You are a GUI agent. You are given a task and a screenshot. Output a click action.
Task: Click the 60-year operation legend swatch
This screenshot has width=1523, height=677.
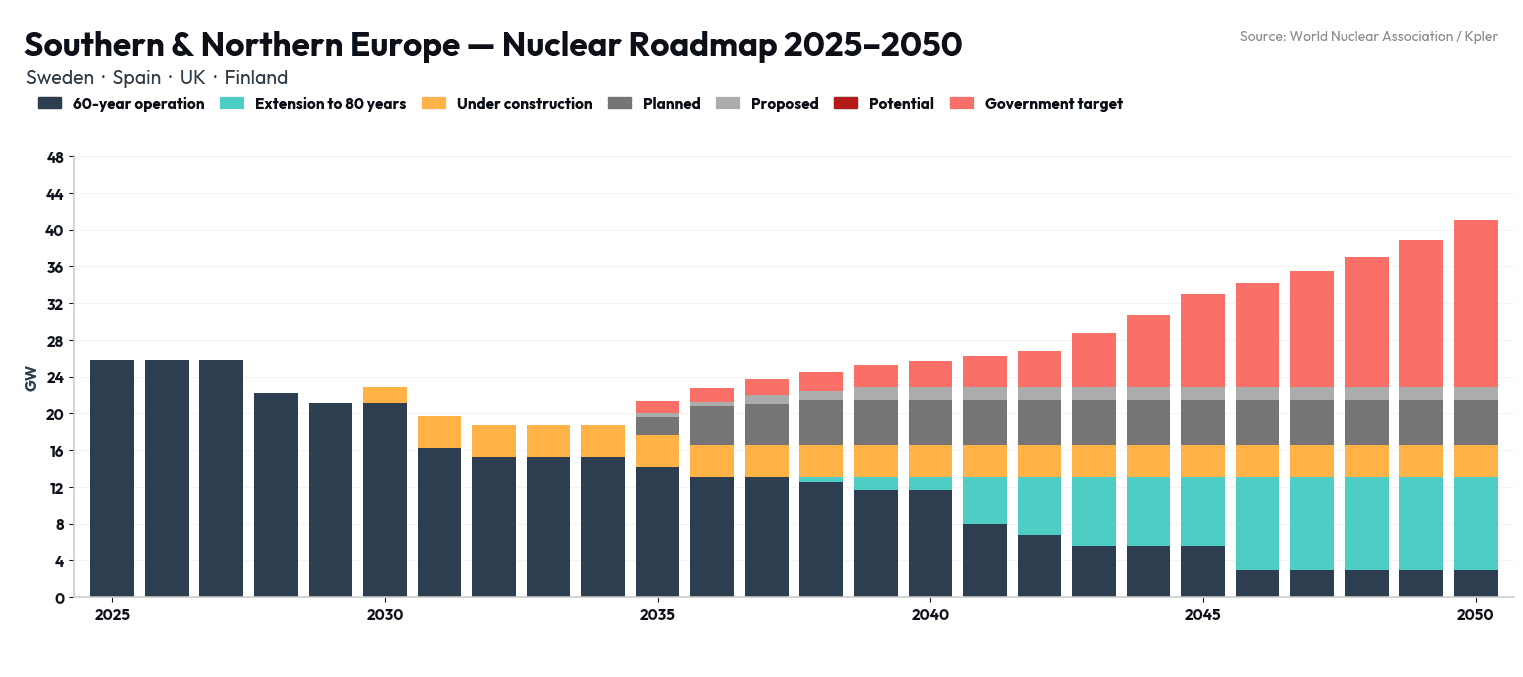click(x=50, y=103)
